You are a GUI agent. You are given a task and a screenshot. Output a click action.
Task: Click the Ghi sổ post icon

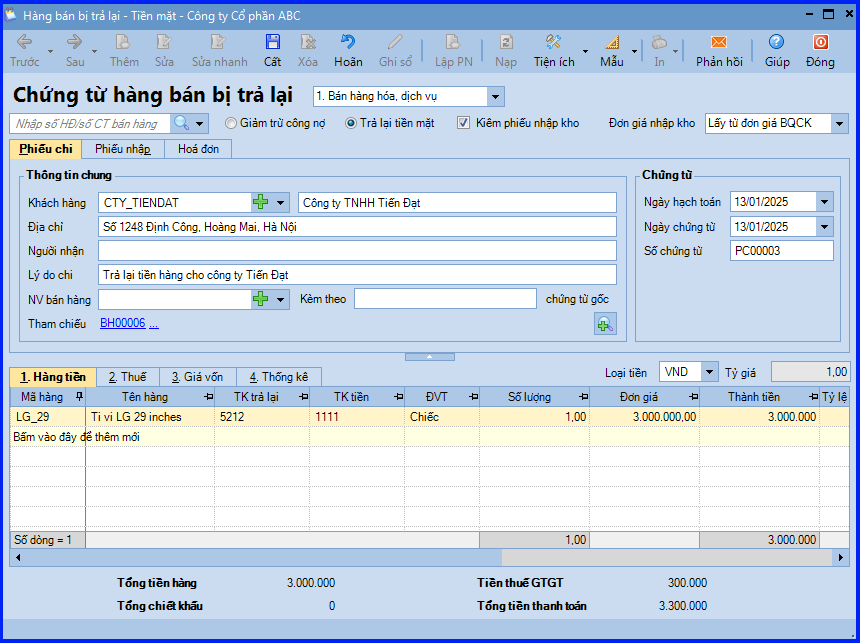coord(395,50)
